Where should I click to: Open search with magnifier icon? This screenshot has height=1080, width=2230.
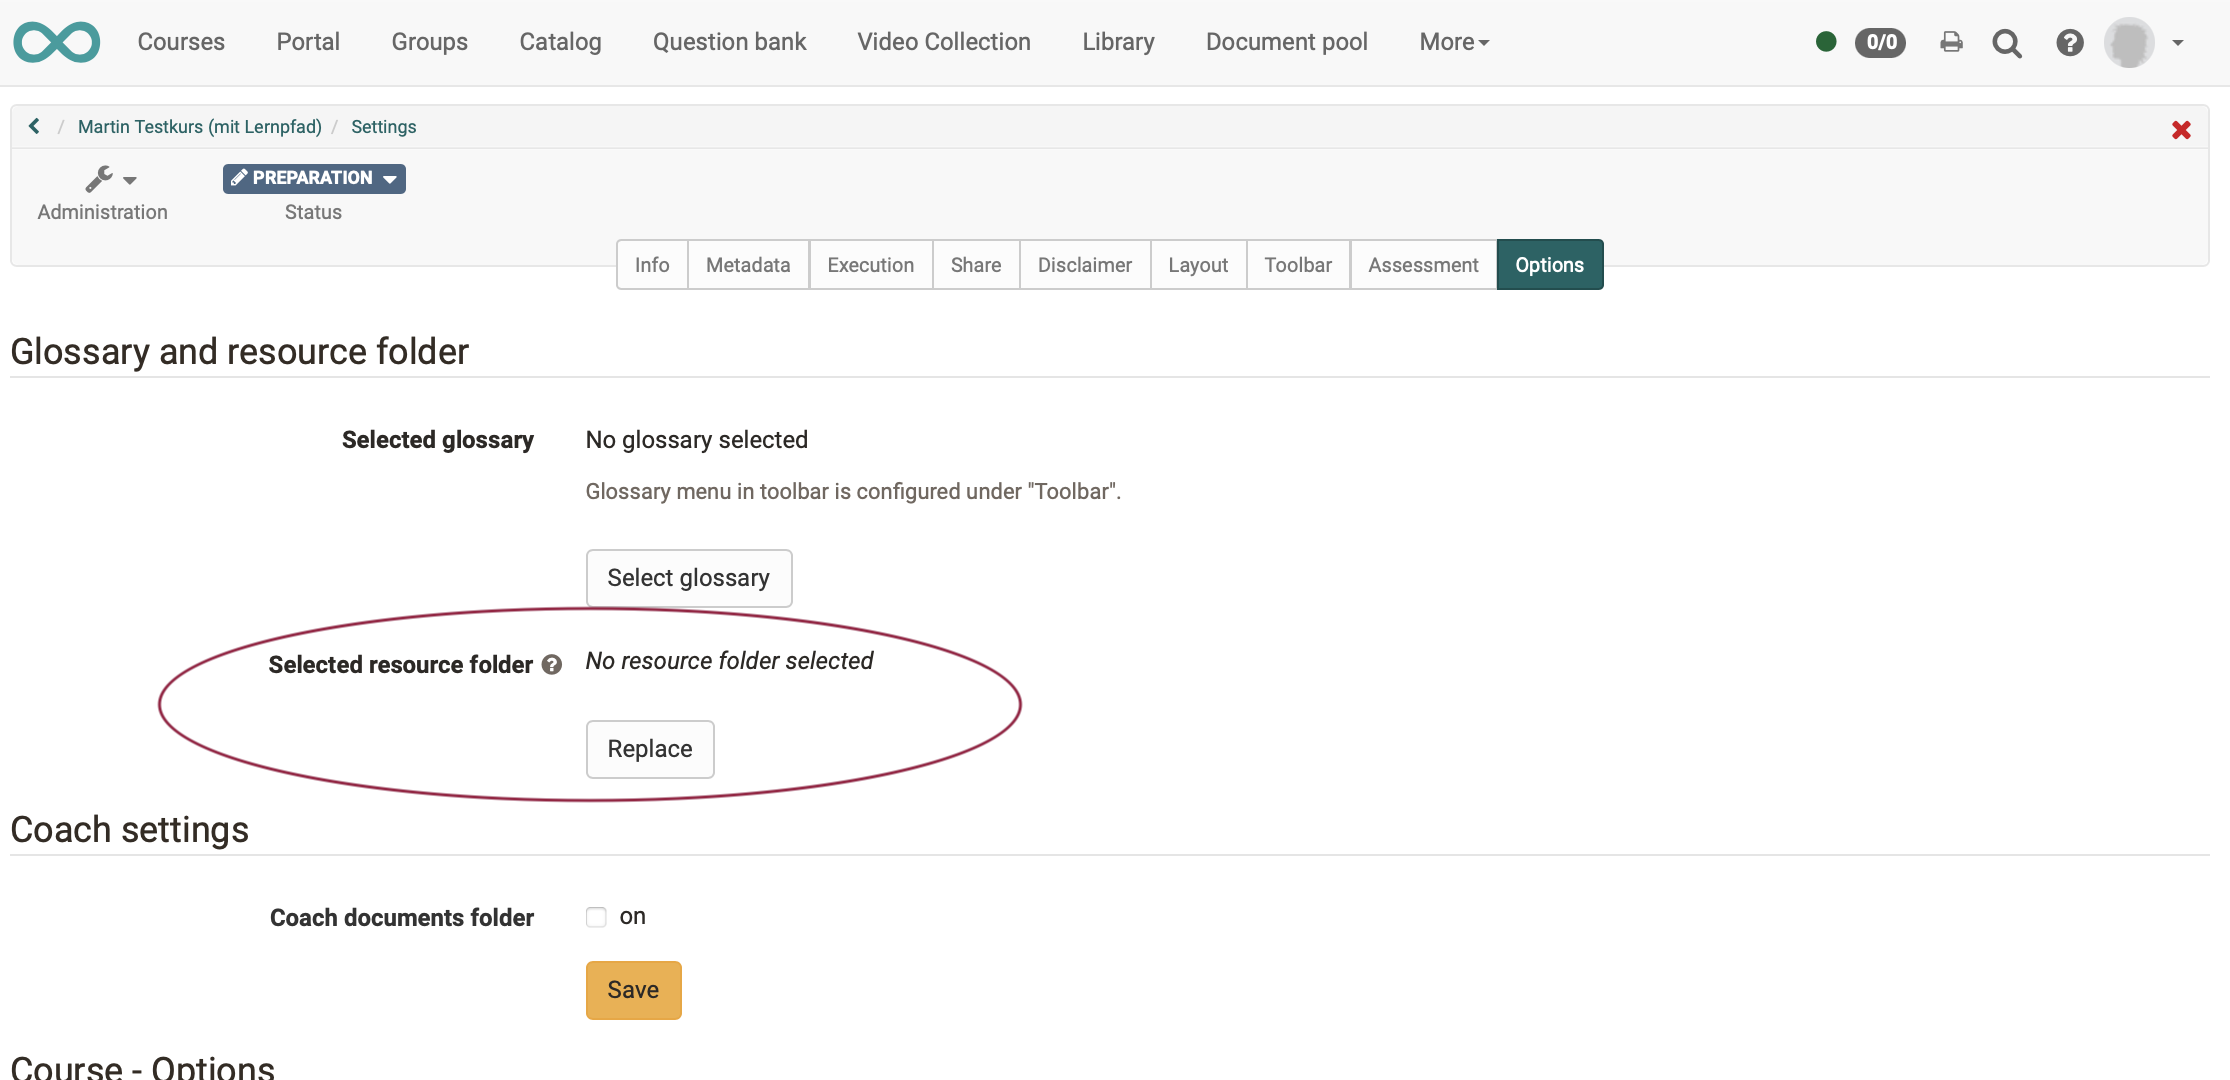(x=2006, y=43)
